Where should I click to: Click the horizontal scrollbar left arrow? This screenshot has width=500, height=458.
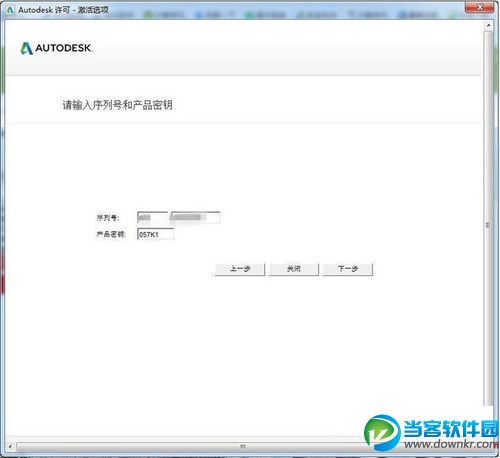(10, 446)
